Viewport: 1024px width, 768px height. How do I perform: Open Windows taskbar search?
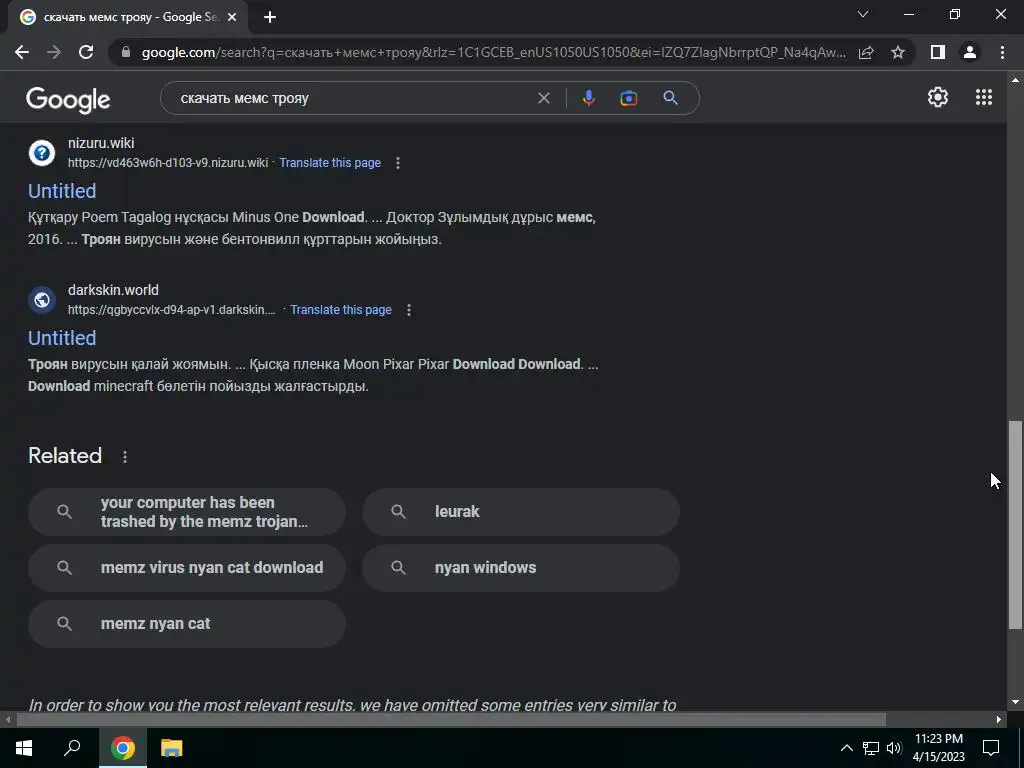(72, 748)
